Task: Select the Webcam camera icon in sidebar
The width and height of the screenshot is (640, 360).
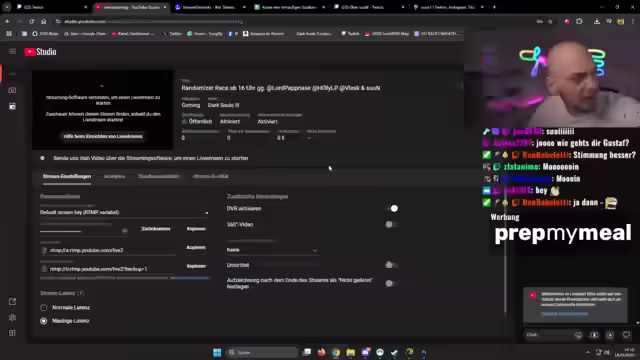Action: pos(12,90)
